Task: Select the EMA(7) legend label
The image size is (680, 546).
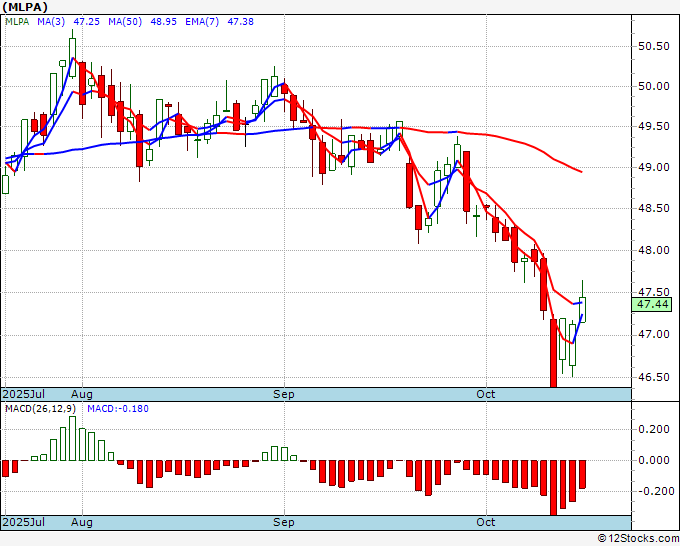Action: pos(202,22)
